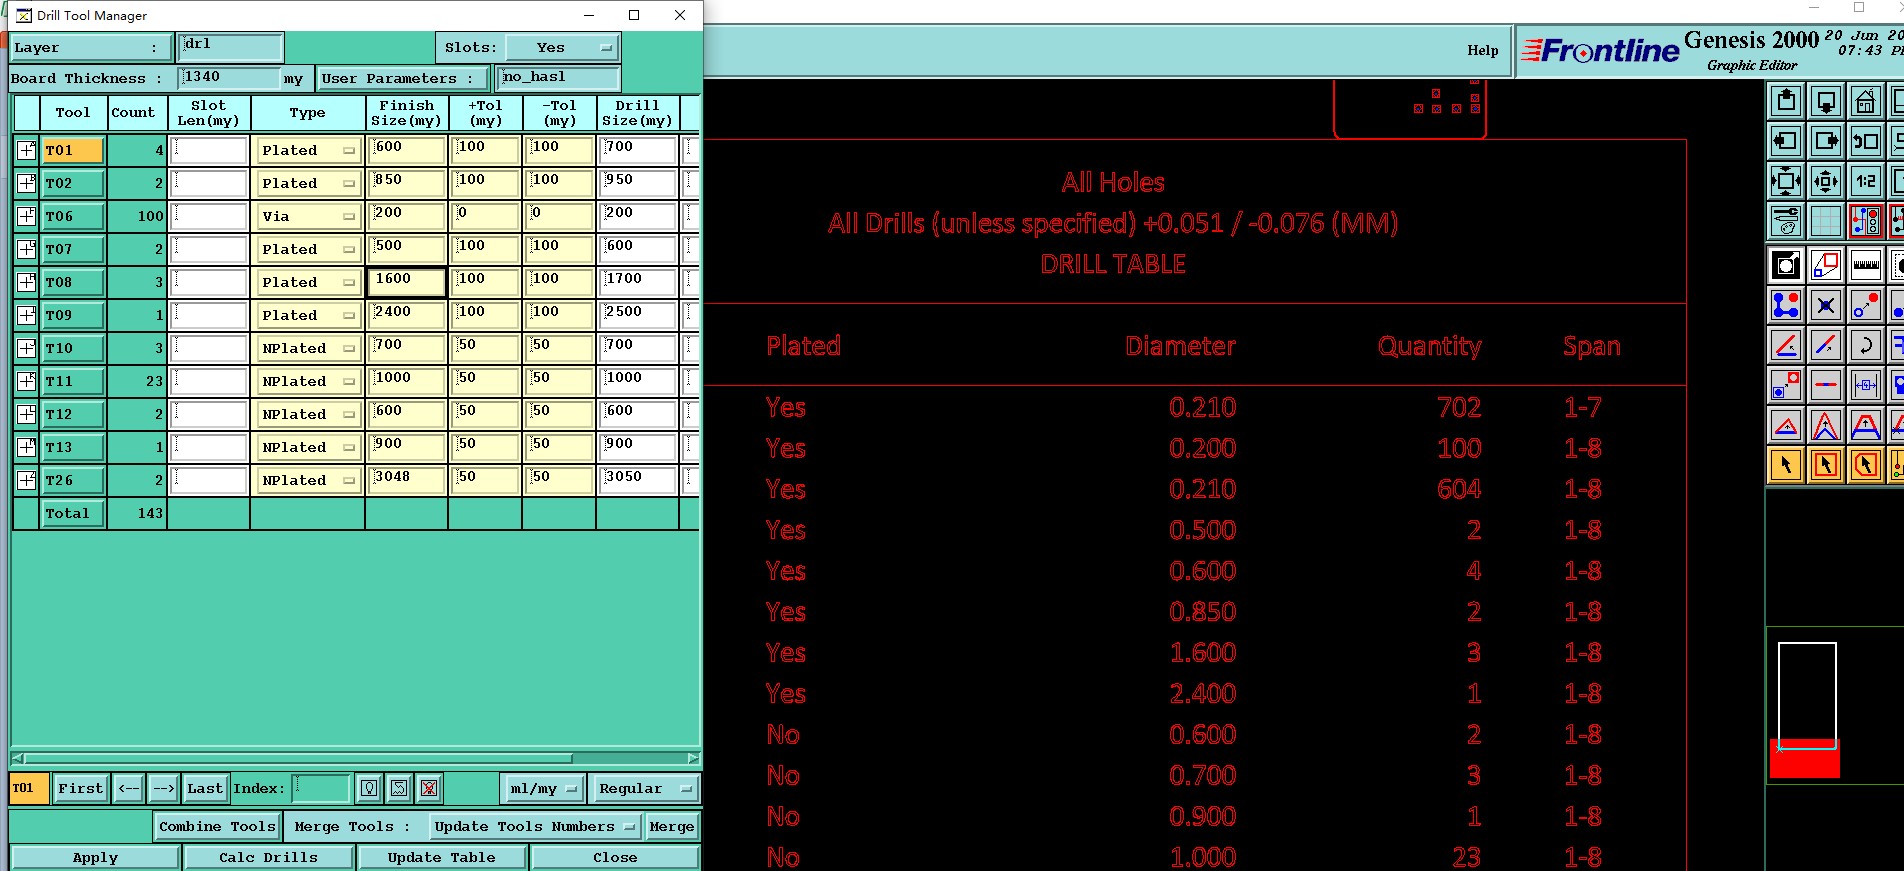Click the point-to-point move icon

[1866, 305]
